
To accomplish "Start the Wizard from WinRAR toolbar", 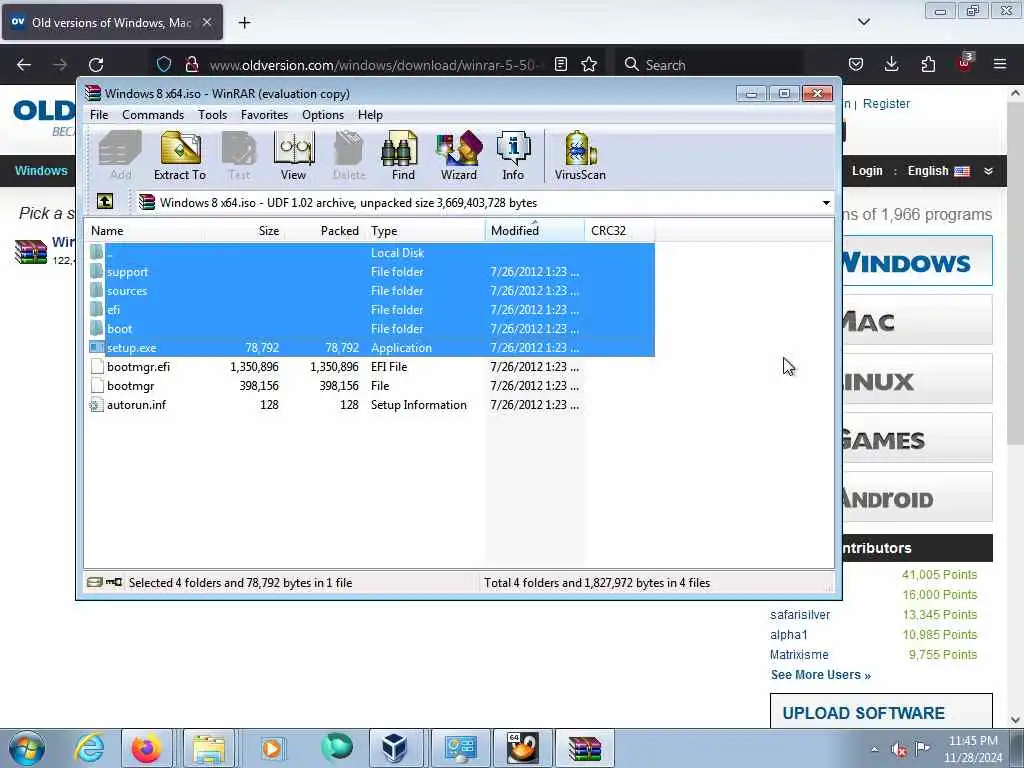I will pos(459,155).
